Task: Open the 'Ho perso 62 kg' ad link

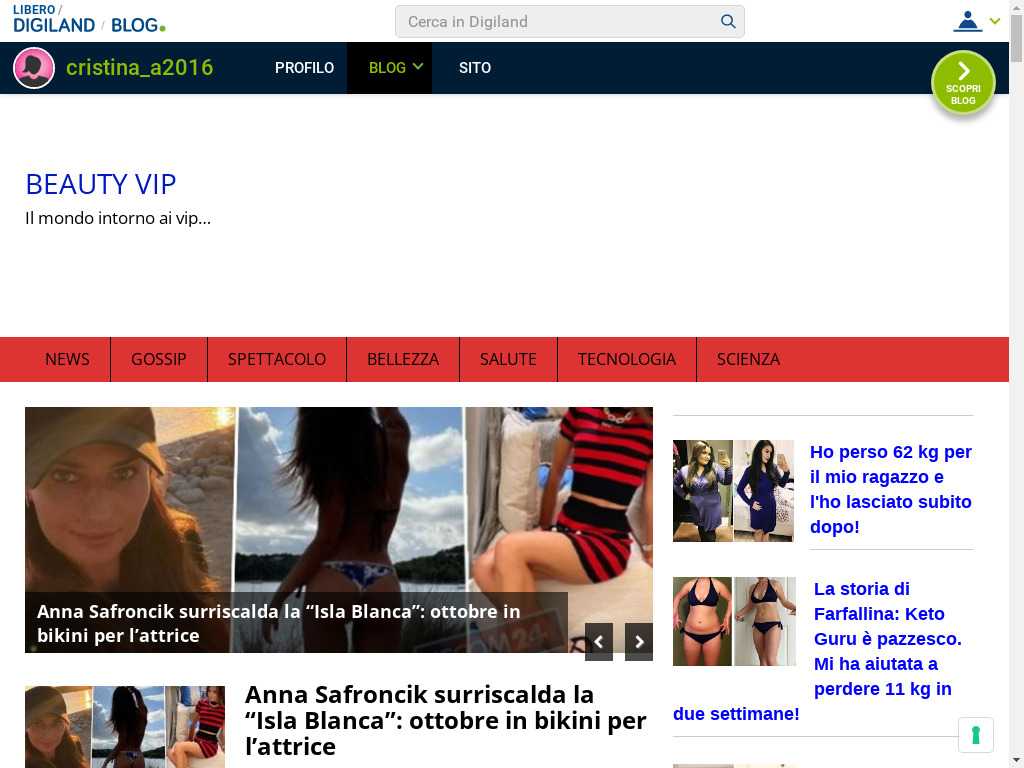Action: [x=891, y=489]
